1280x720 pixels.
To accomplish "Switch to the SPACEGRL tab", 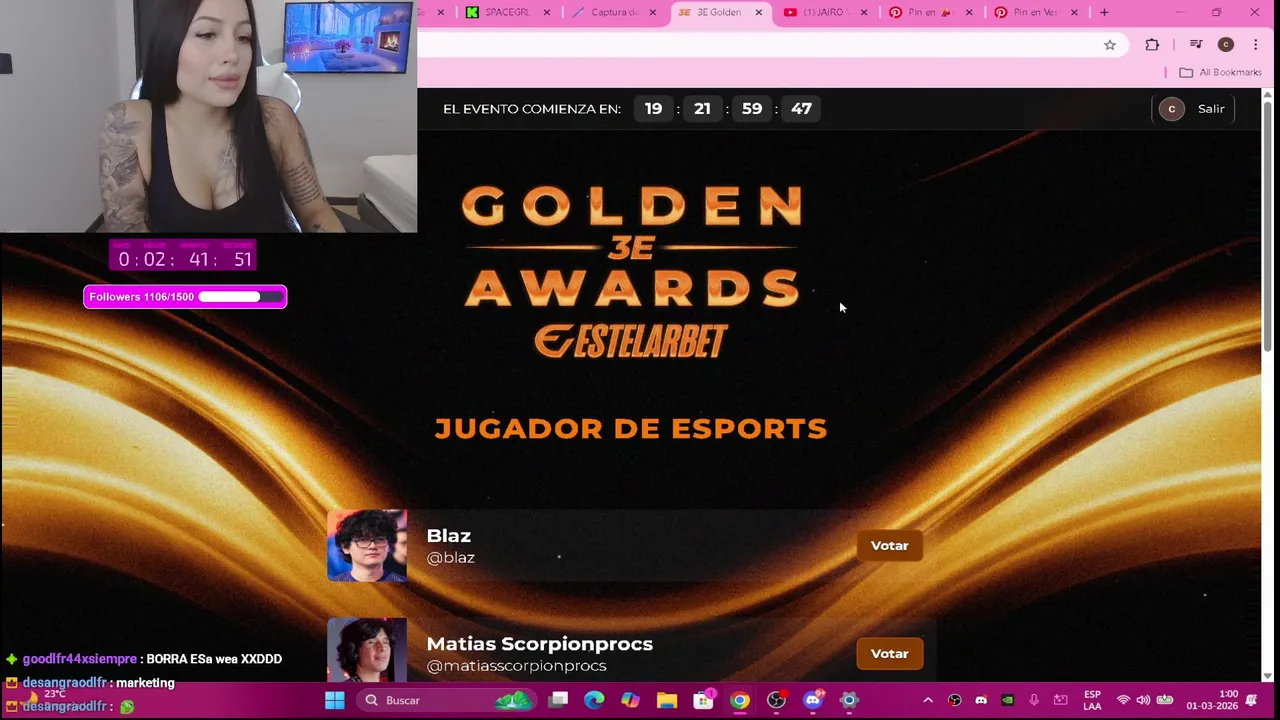I will (508, 12).
